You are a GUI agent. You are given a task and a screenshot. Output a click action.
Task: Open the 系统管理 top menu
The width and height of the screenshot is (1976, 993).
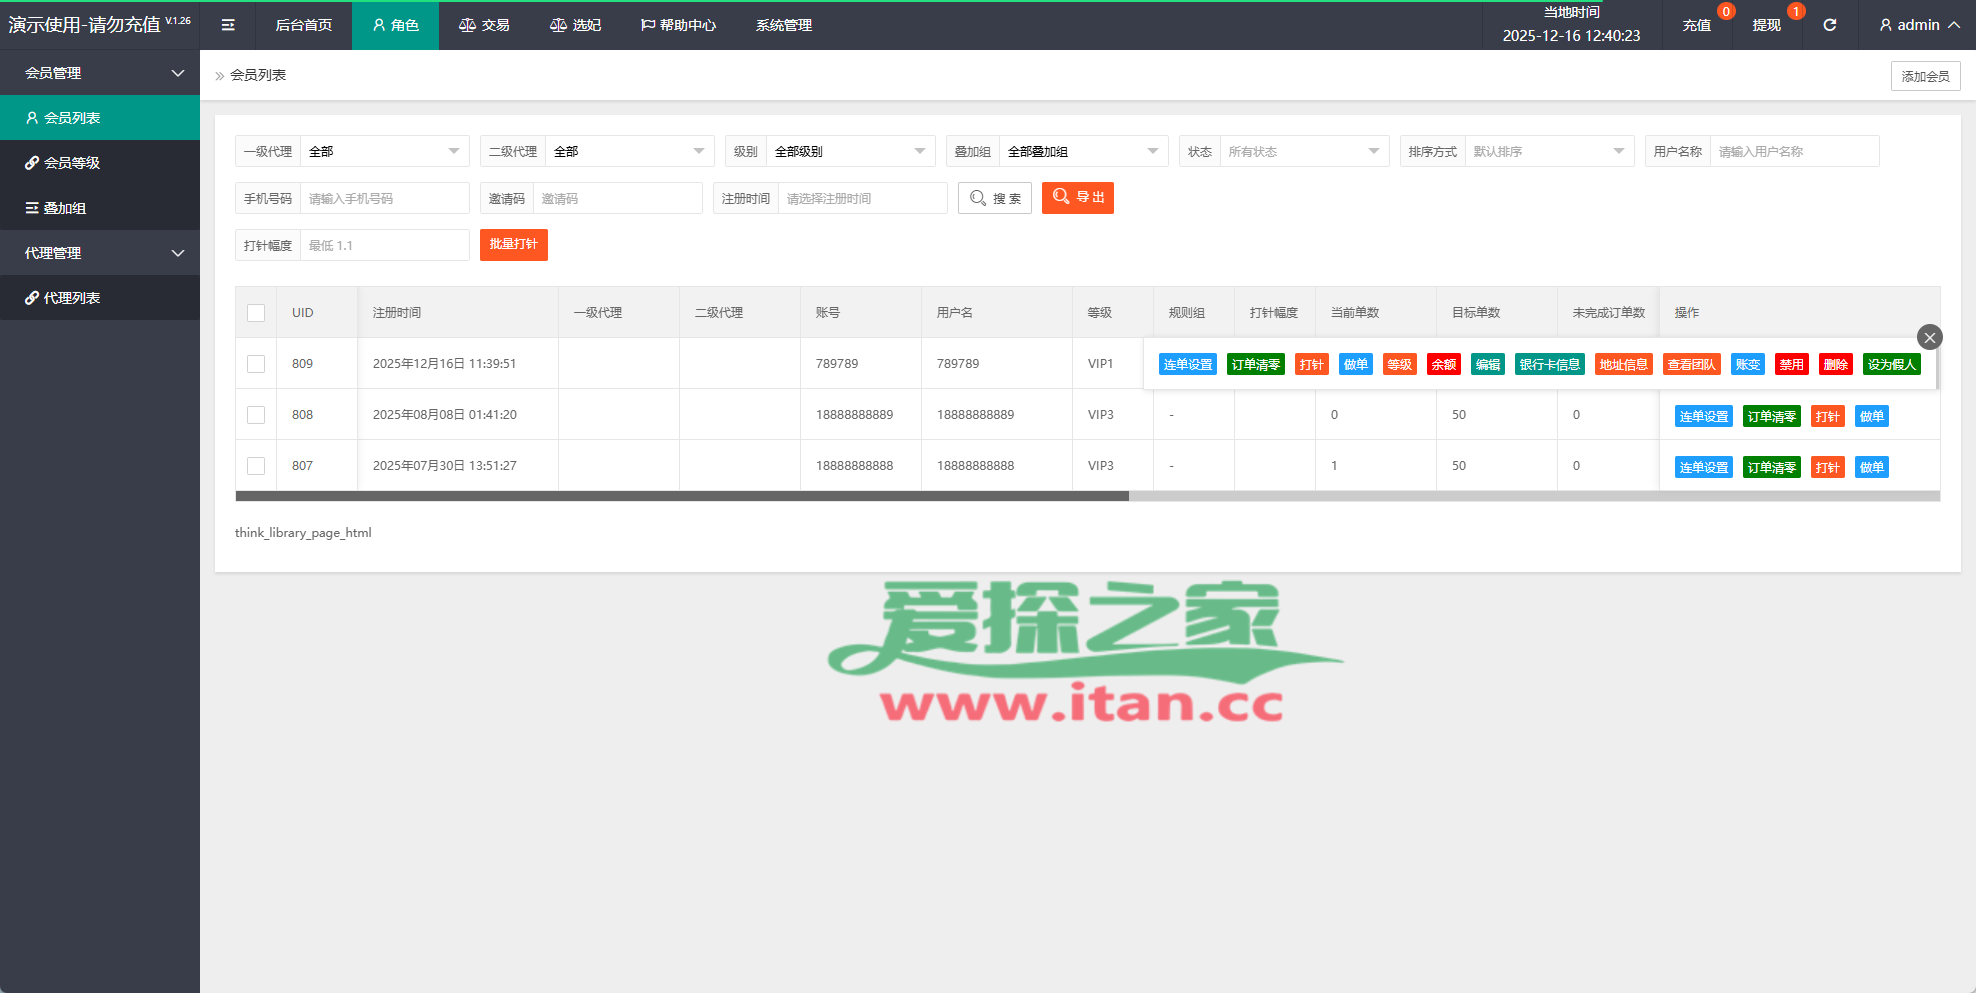pos(783,25)
